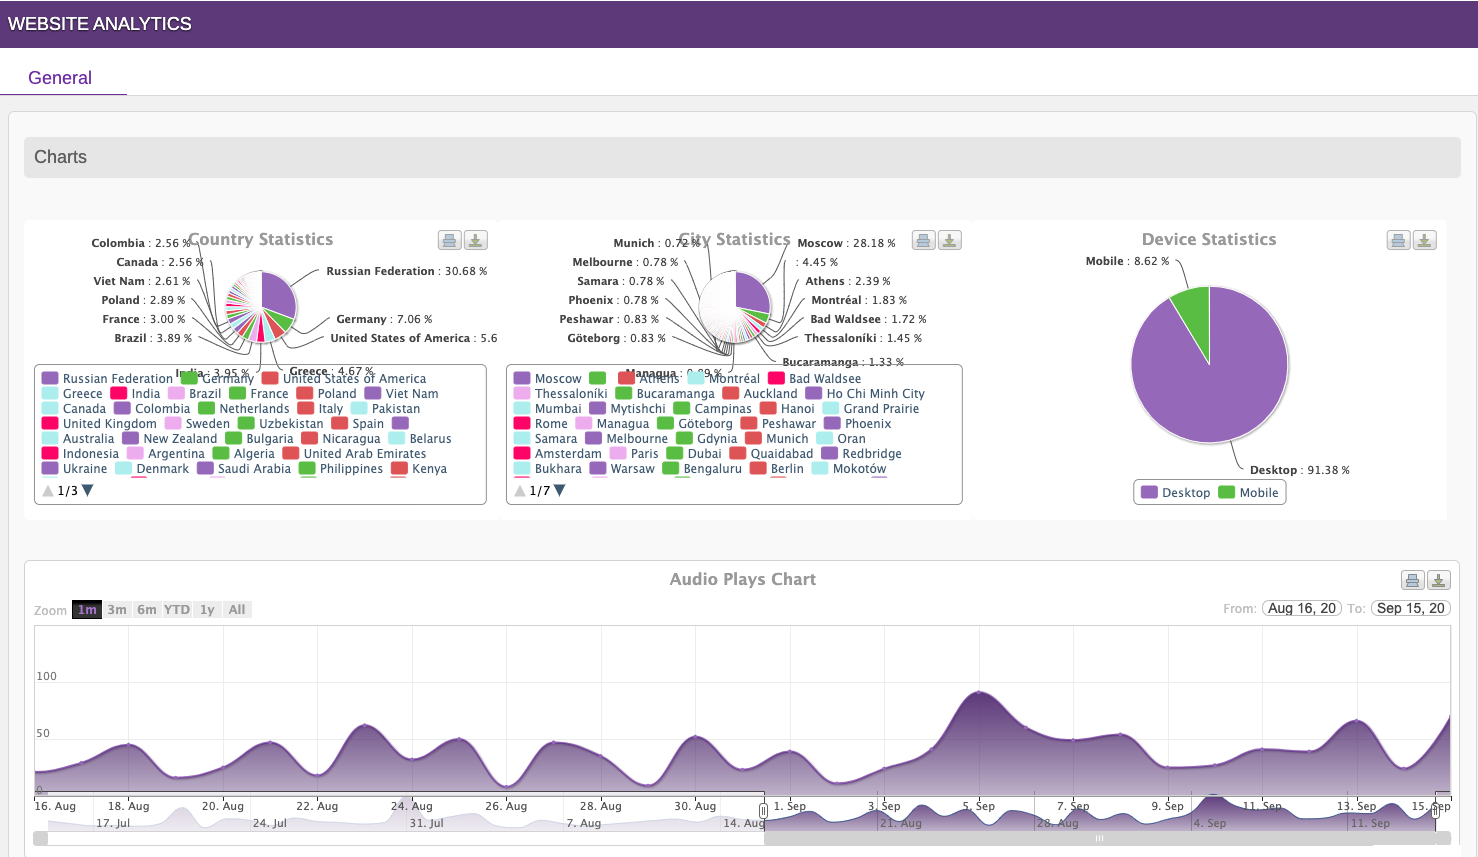Toggle Mobile series in Device Statistics legend
This screenshot has height=857, width=1478.
click(x=1249, y=492)
